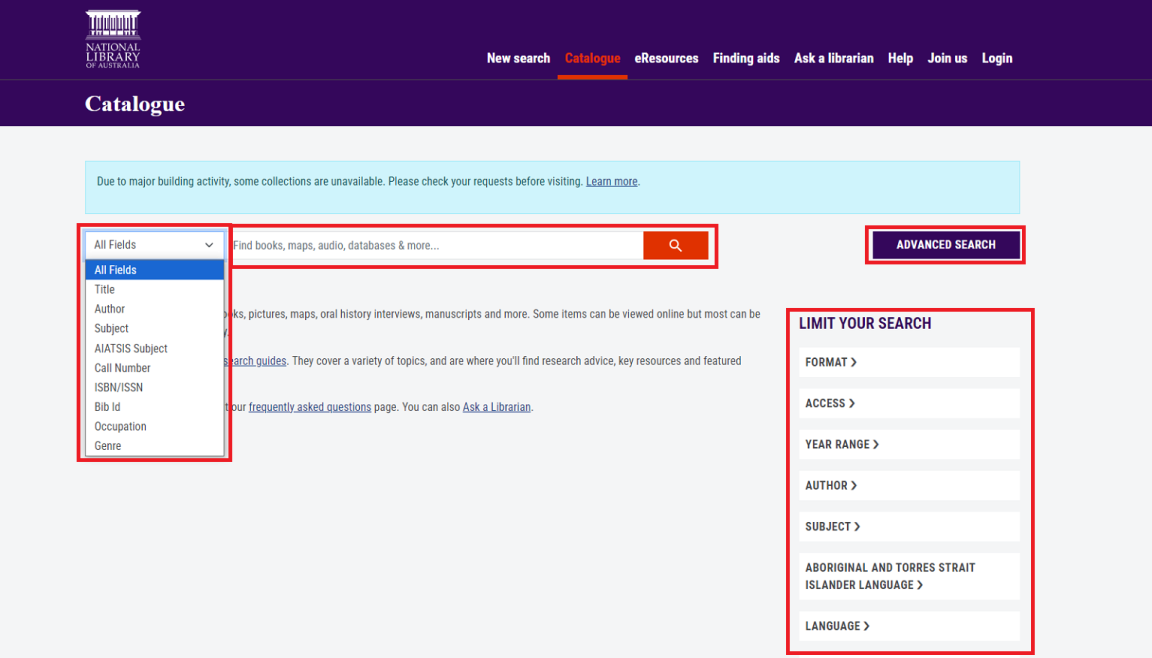Click the Login link
The image size is (1152, 658).
point(997,58)
